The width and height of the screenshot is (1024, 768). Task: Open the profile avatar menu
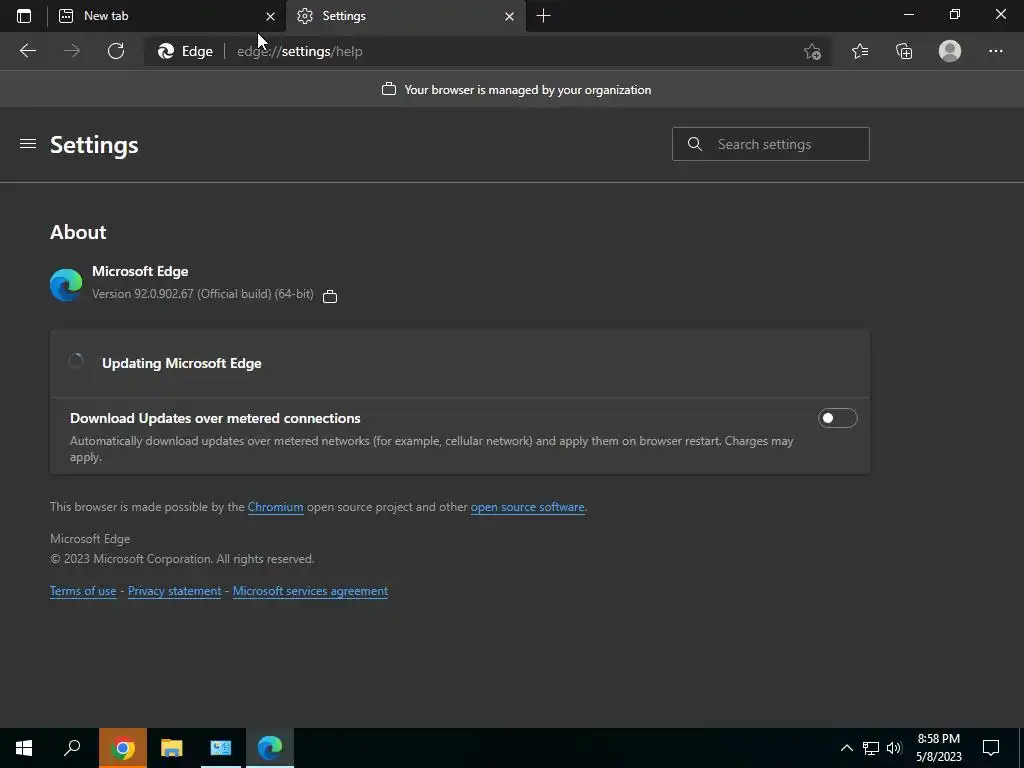point(950,51)
